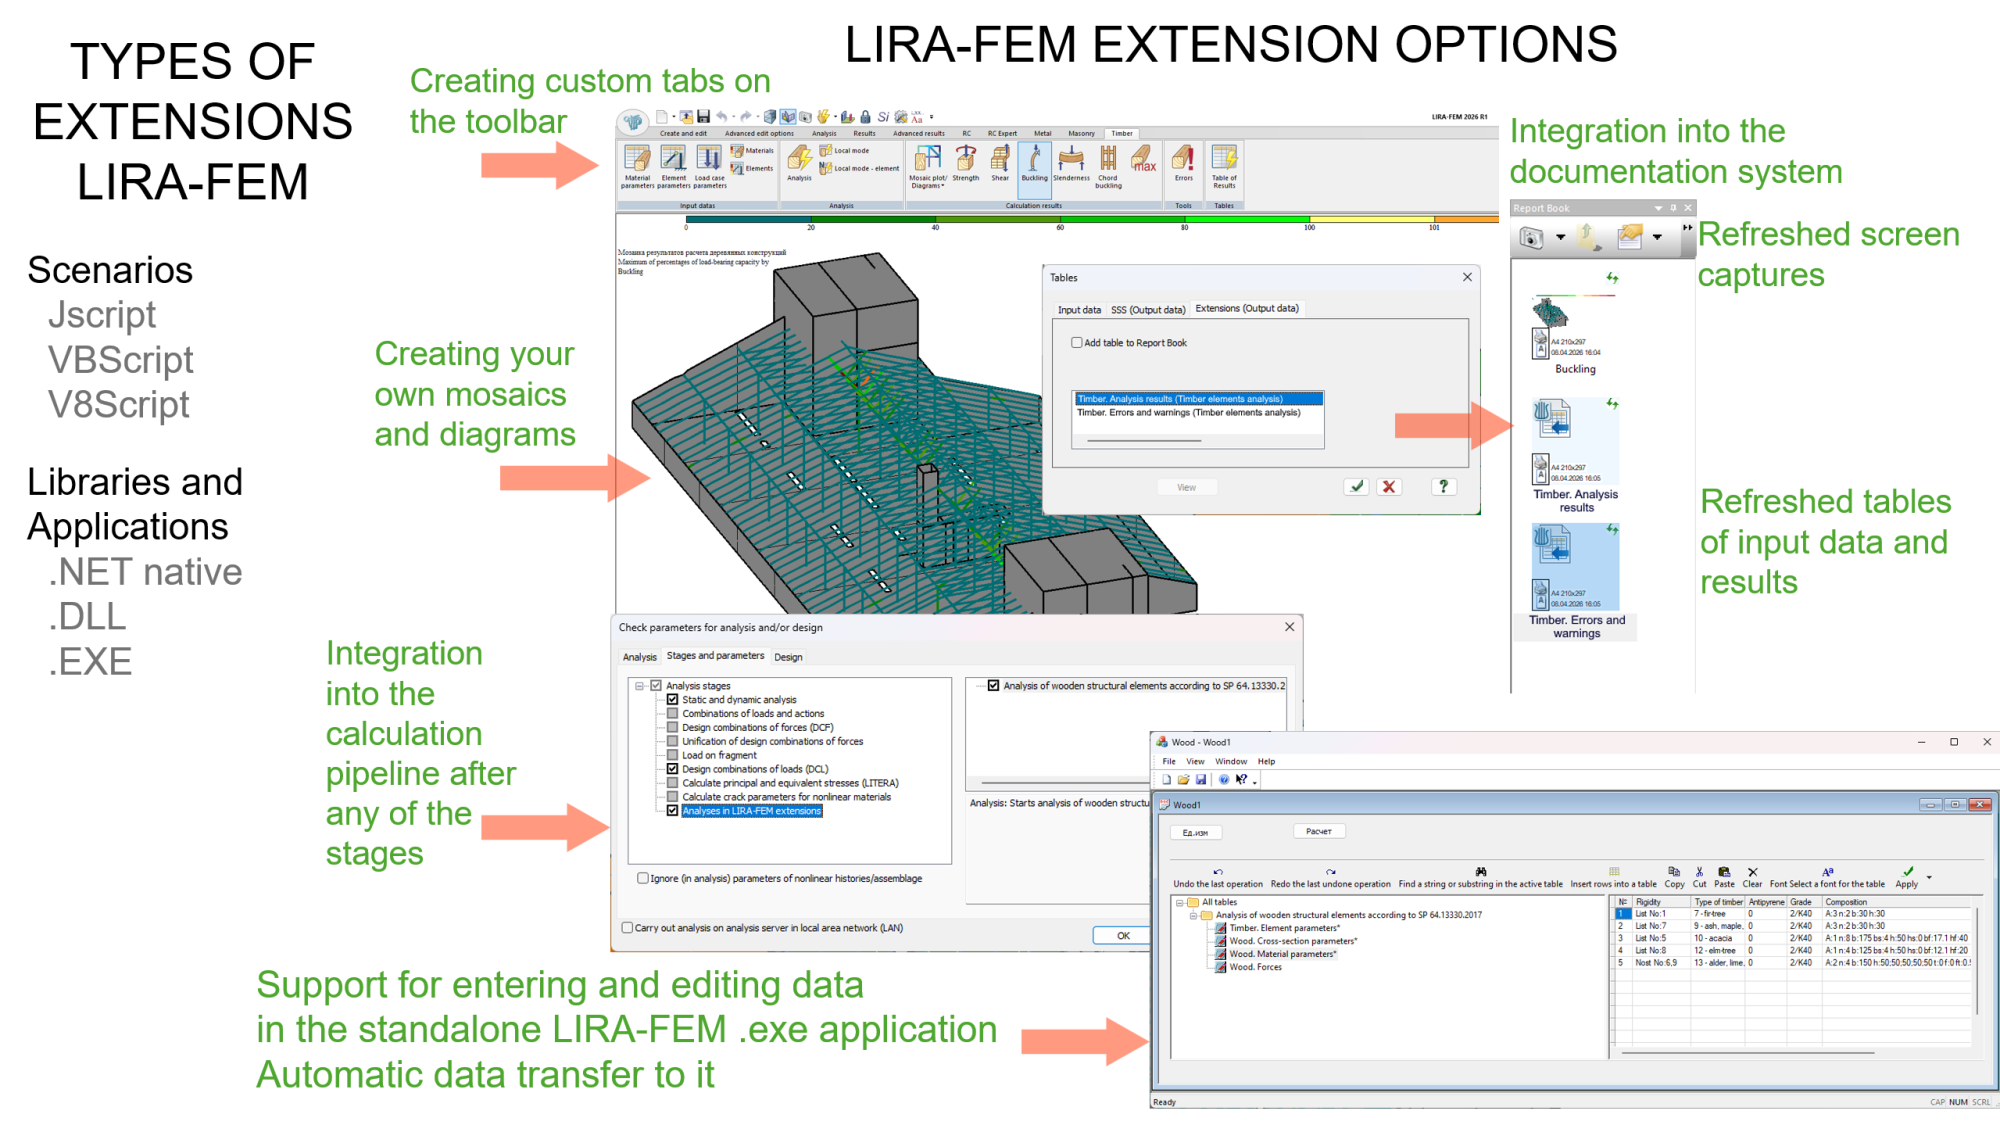Click the View button in the Tables dialog

pyautogui.click(x=1186, y=488)
